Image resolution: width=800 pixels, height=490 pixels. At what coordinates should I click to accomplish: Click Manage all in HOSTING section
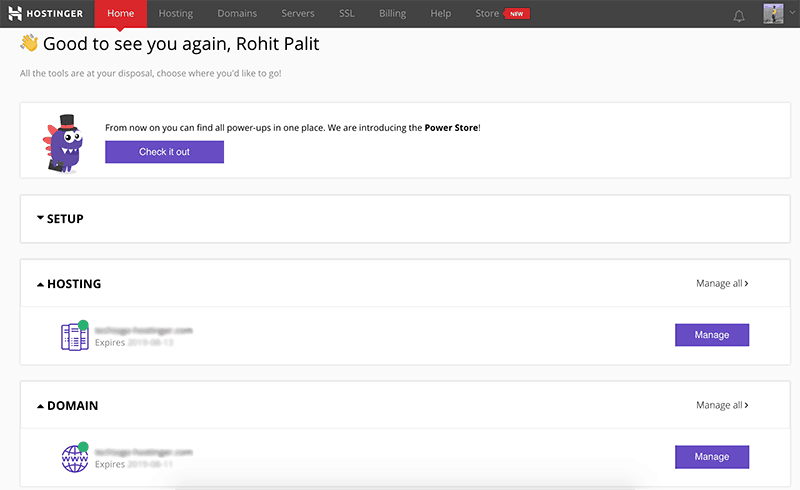tap(722, 283)
